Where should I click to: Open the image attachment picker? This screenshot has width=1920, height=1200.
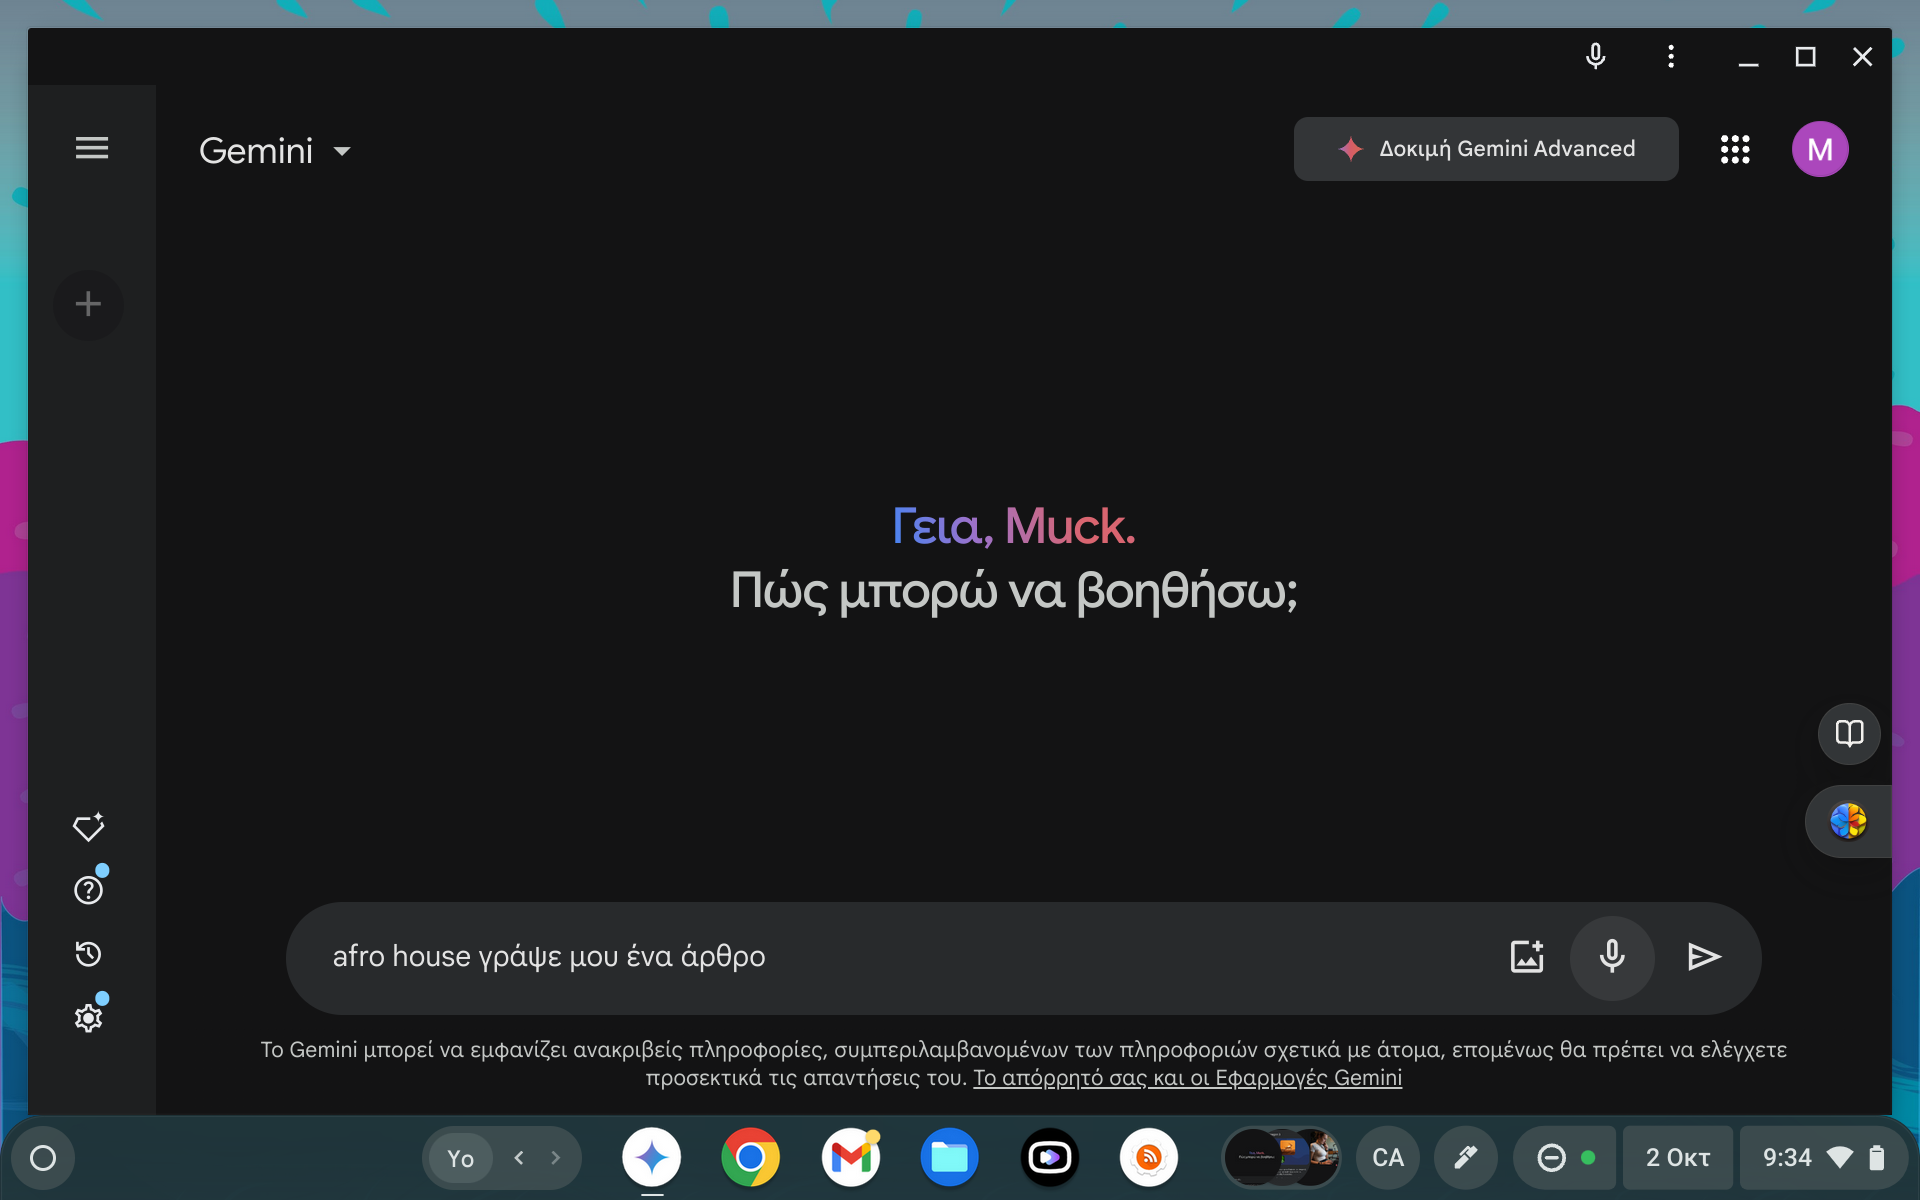1526,957
